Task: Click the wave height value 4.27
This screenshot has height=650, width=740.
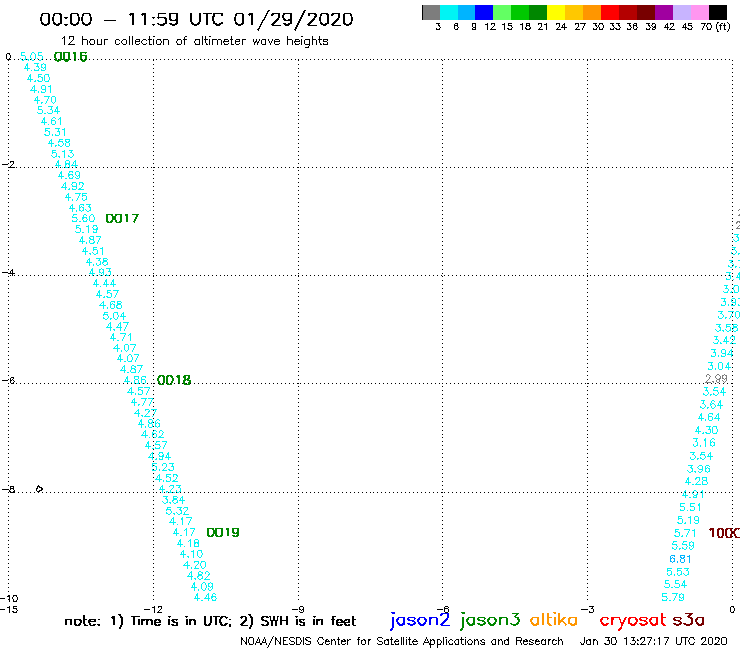Action: 145,413
